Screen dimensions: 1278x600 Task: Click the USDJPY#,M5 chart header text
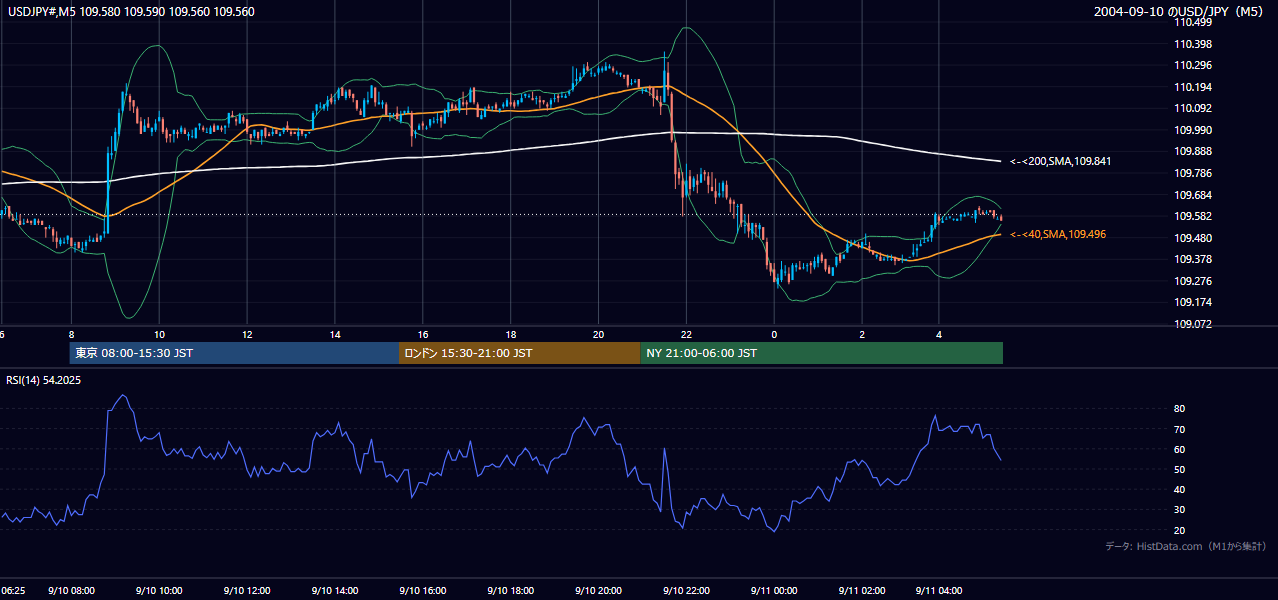[x=131, y=12]
